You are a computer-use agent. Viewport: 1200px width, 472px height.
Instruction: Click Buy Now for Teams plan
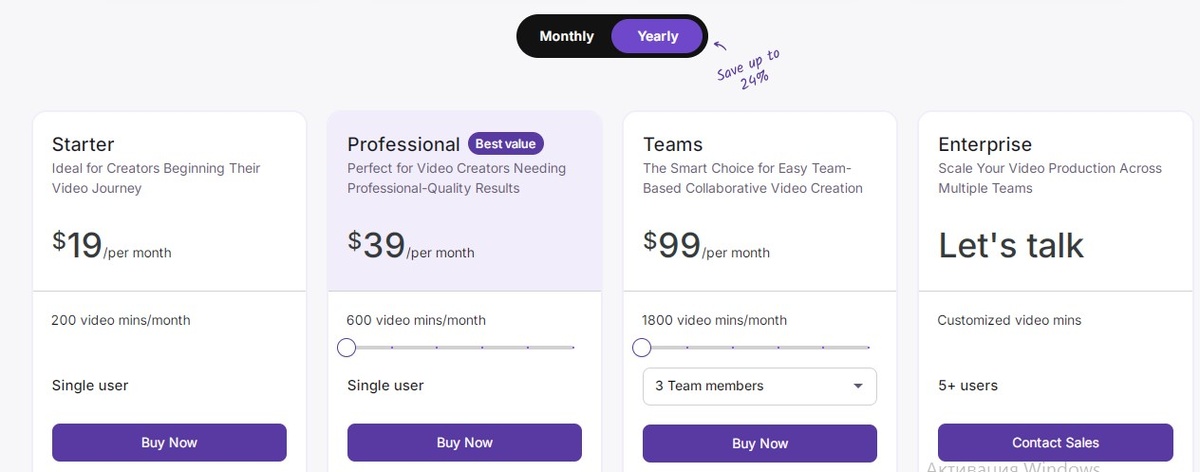click(x=759, y=443)
